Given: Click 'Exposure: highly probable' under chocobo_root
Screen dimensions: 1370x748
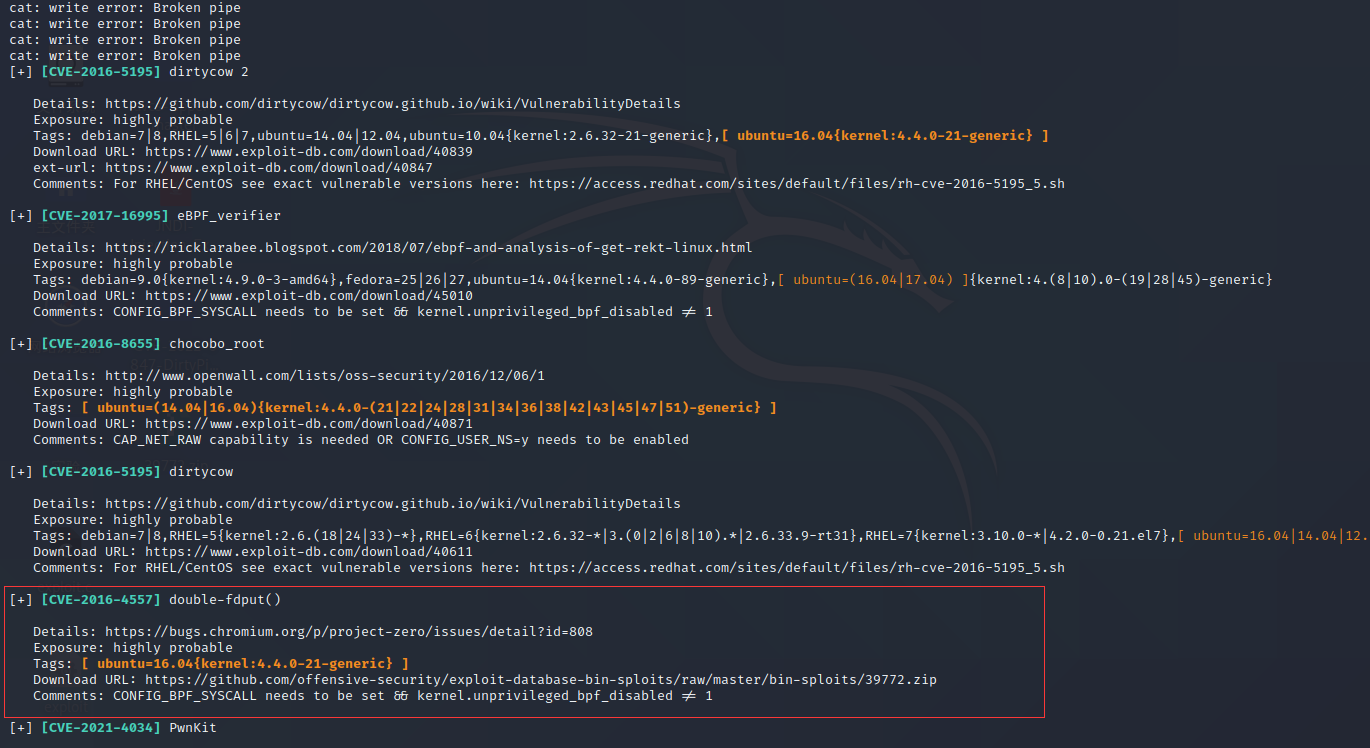Looking at the screenshot, I should [x=133, y=392].
